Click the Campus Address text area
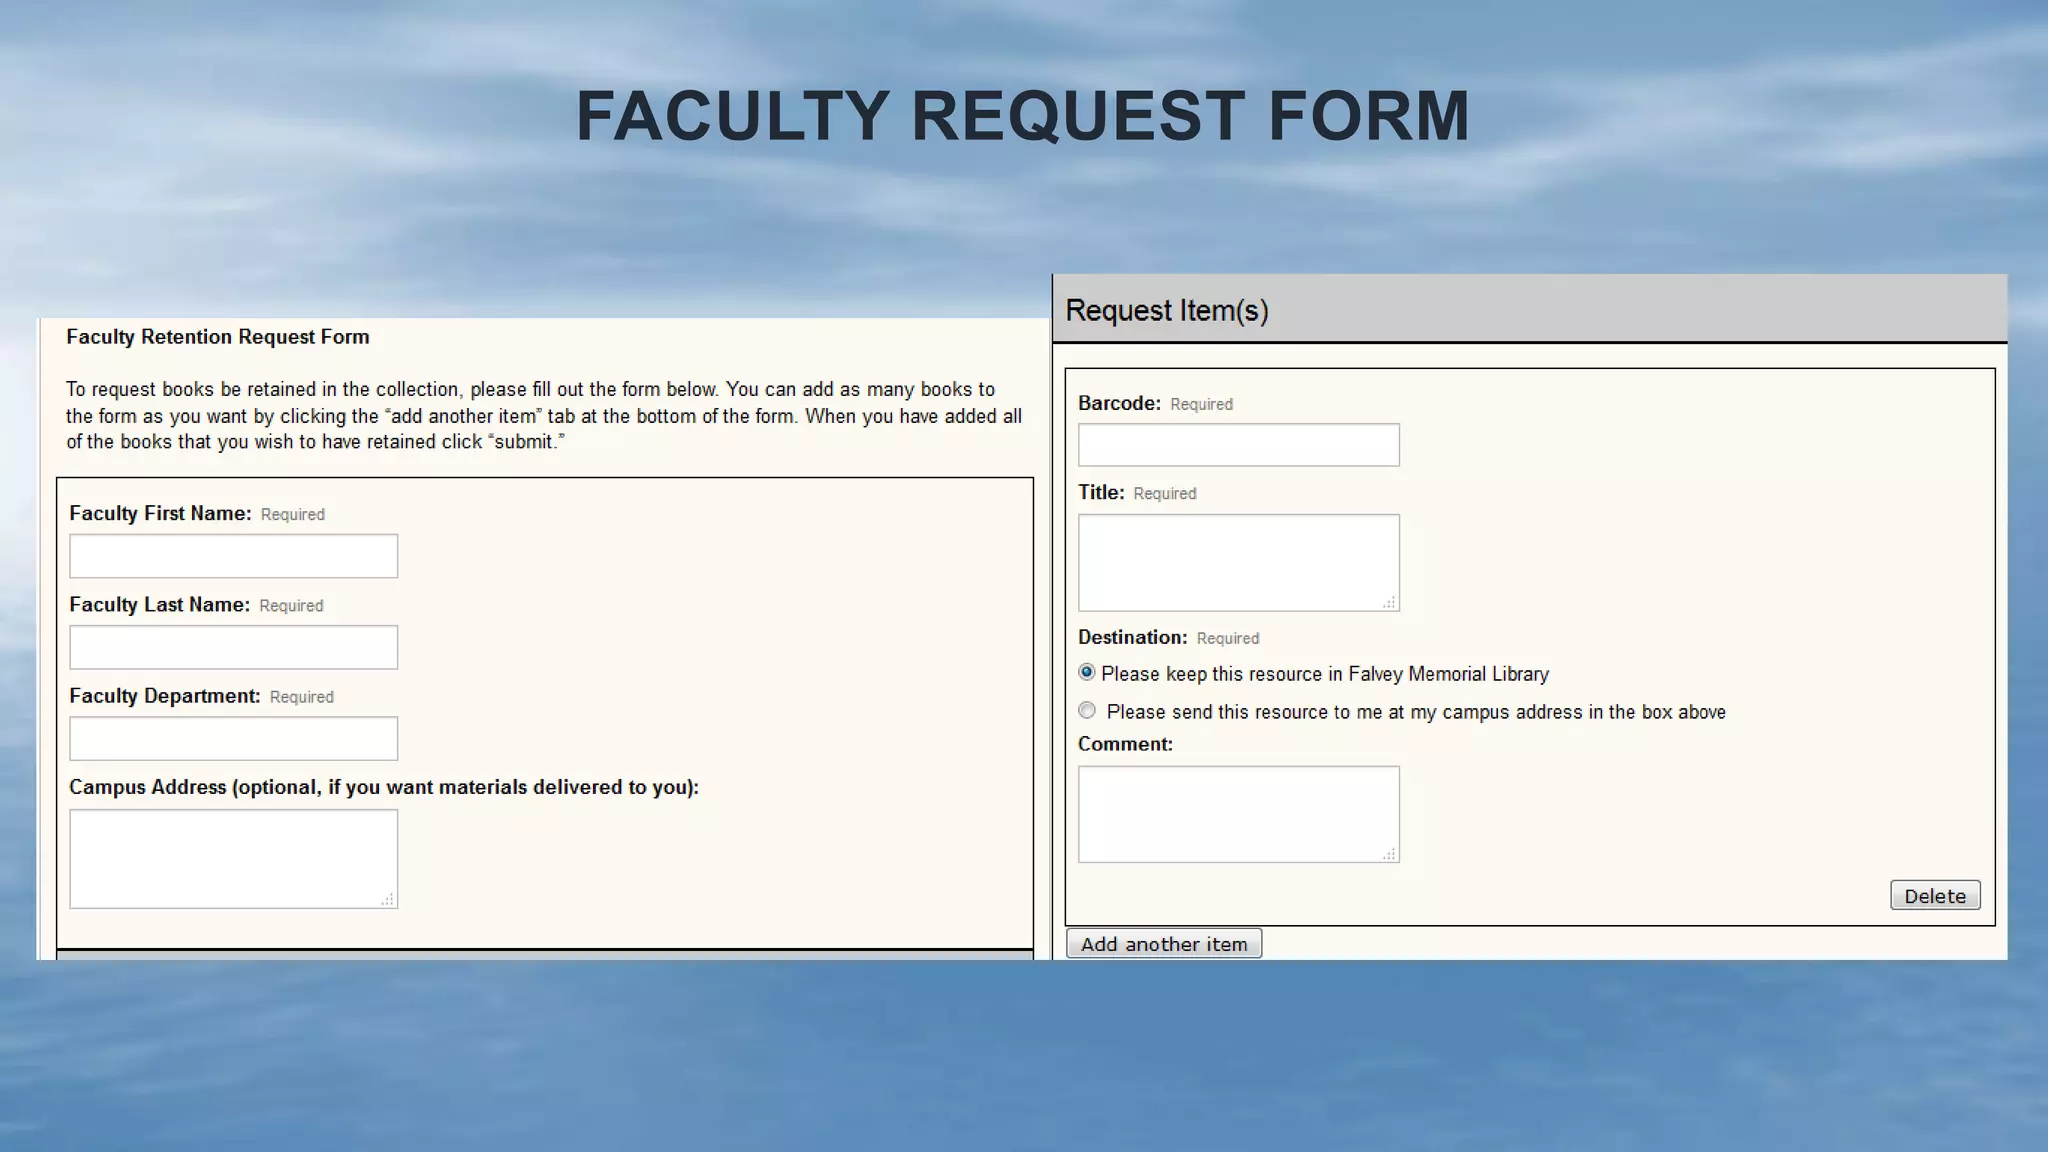 (233, 859)
